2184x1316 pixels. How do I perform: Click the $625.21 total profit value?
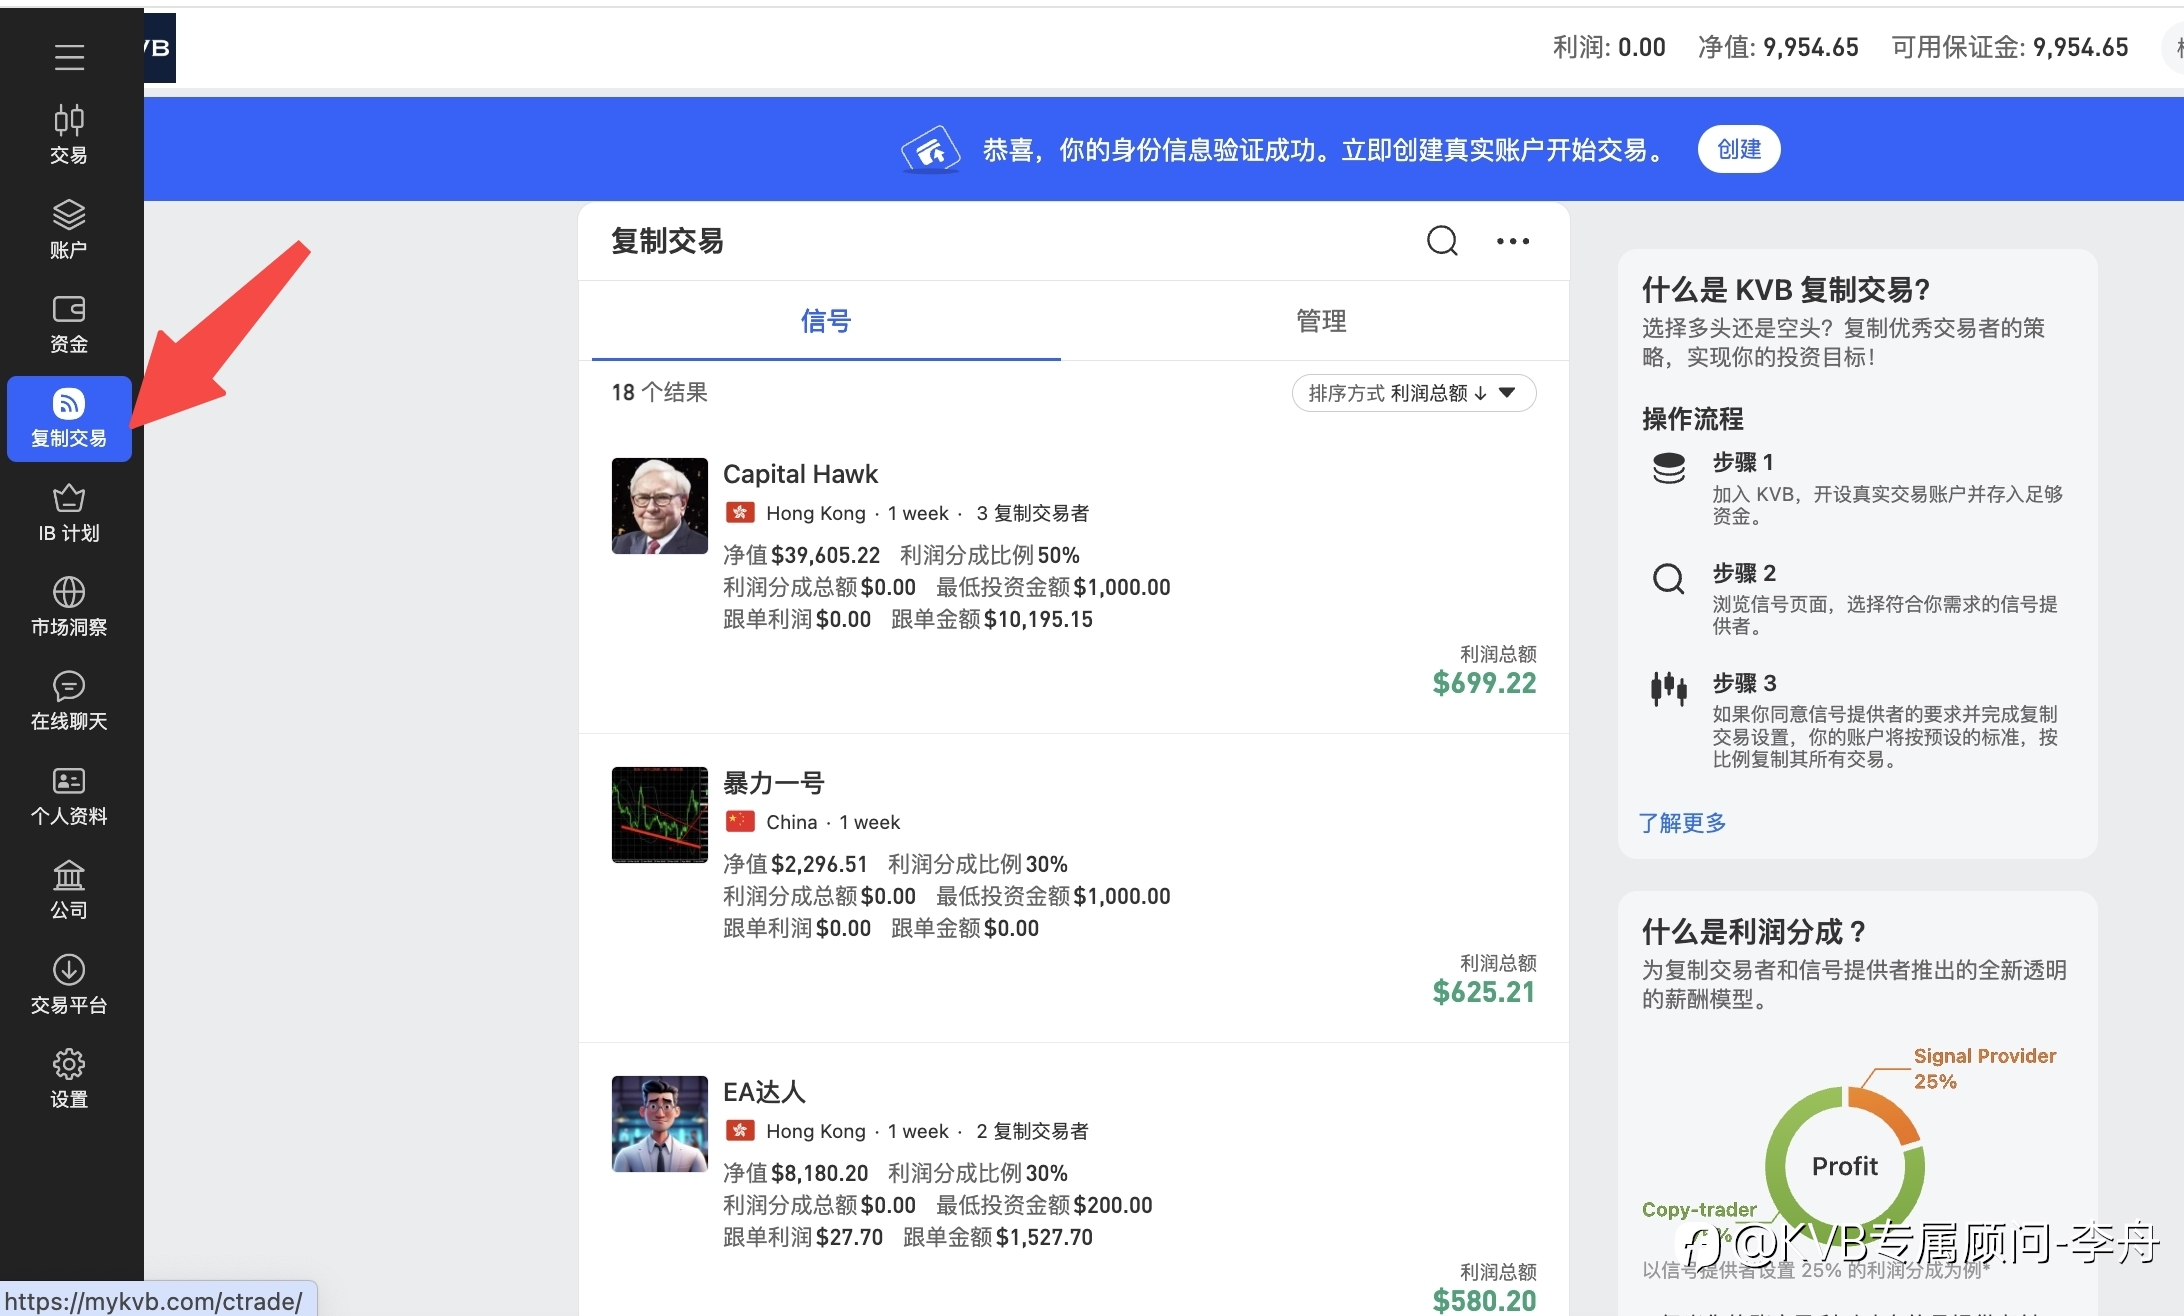pos(1484,992)
